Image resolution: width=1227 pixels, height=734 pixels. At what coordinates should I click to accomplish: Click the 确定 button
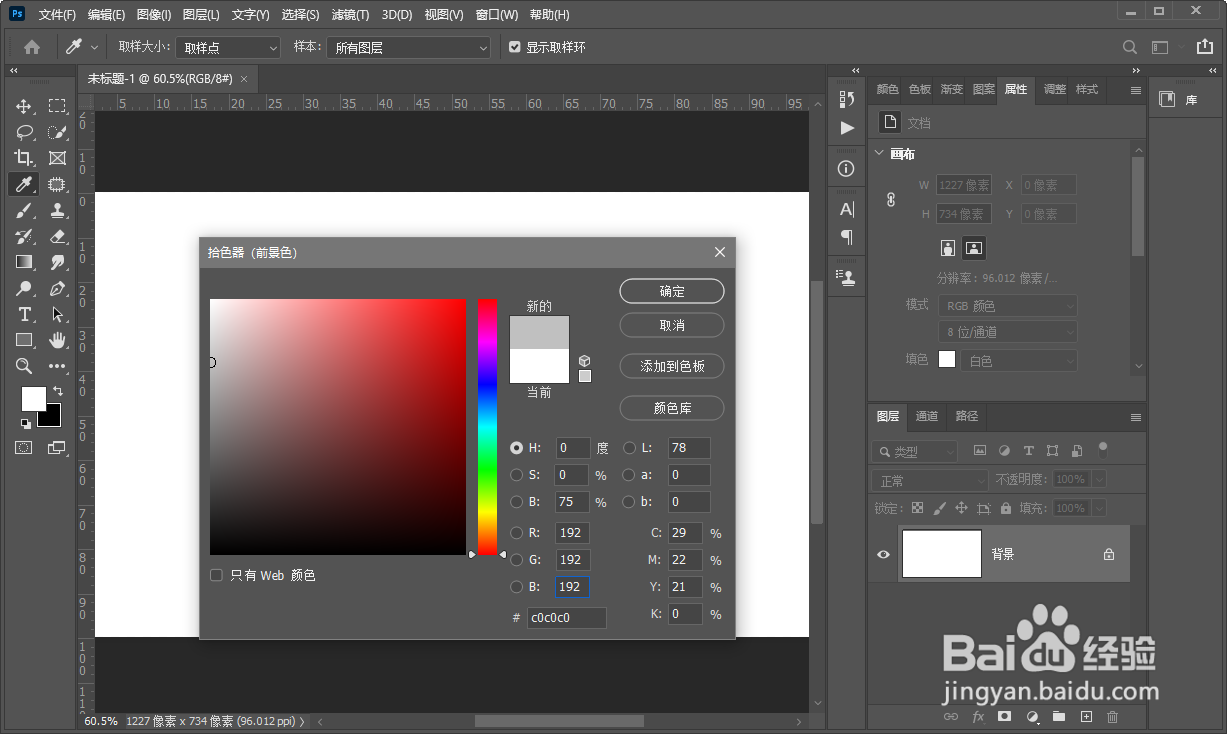pyautogui.click(x=672, y=291)
